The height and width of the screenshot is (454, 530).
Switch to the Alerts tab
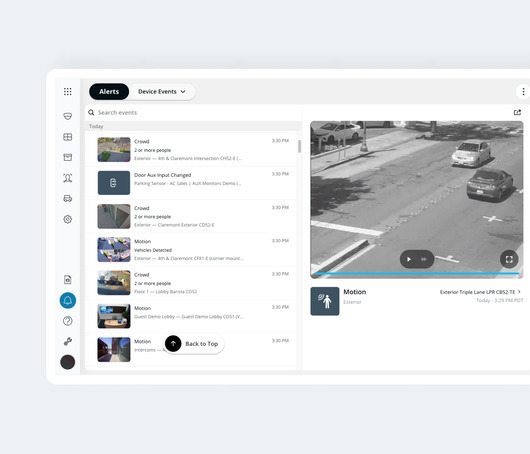click(109, 92)
